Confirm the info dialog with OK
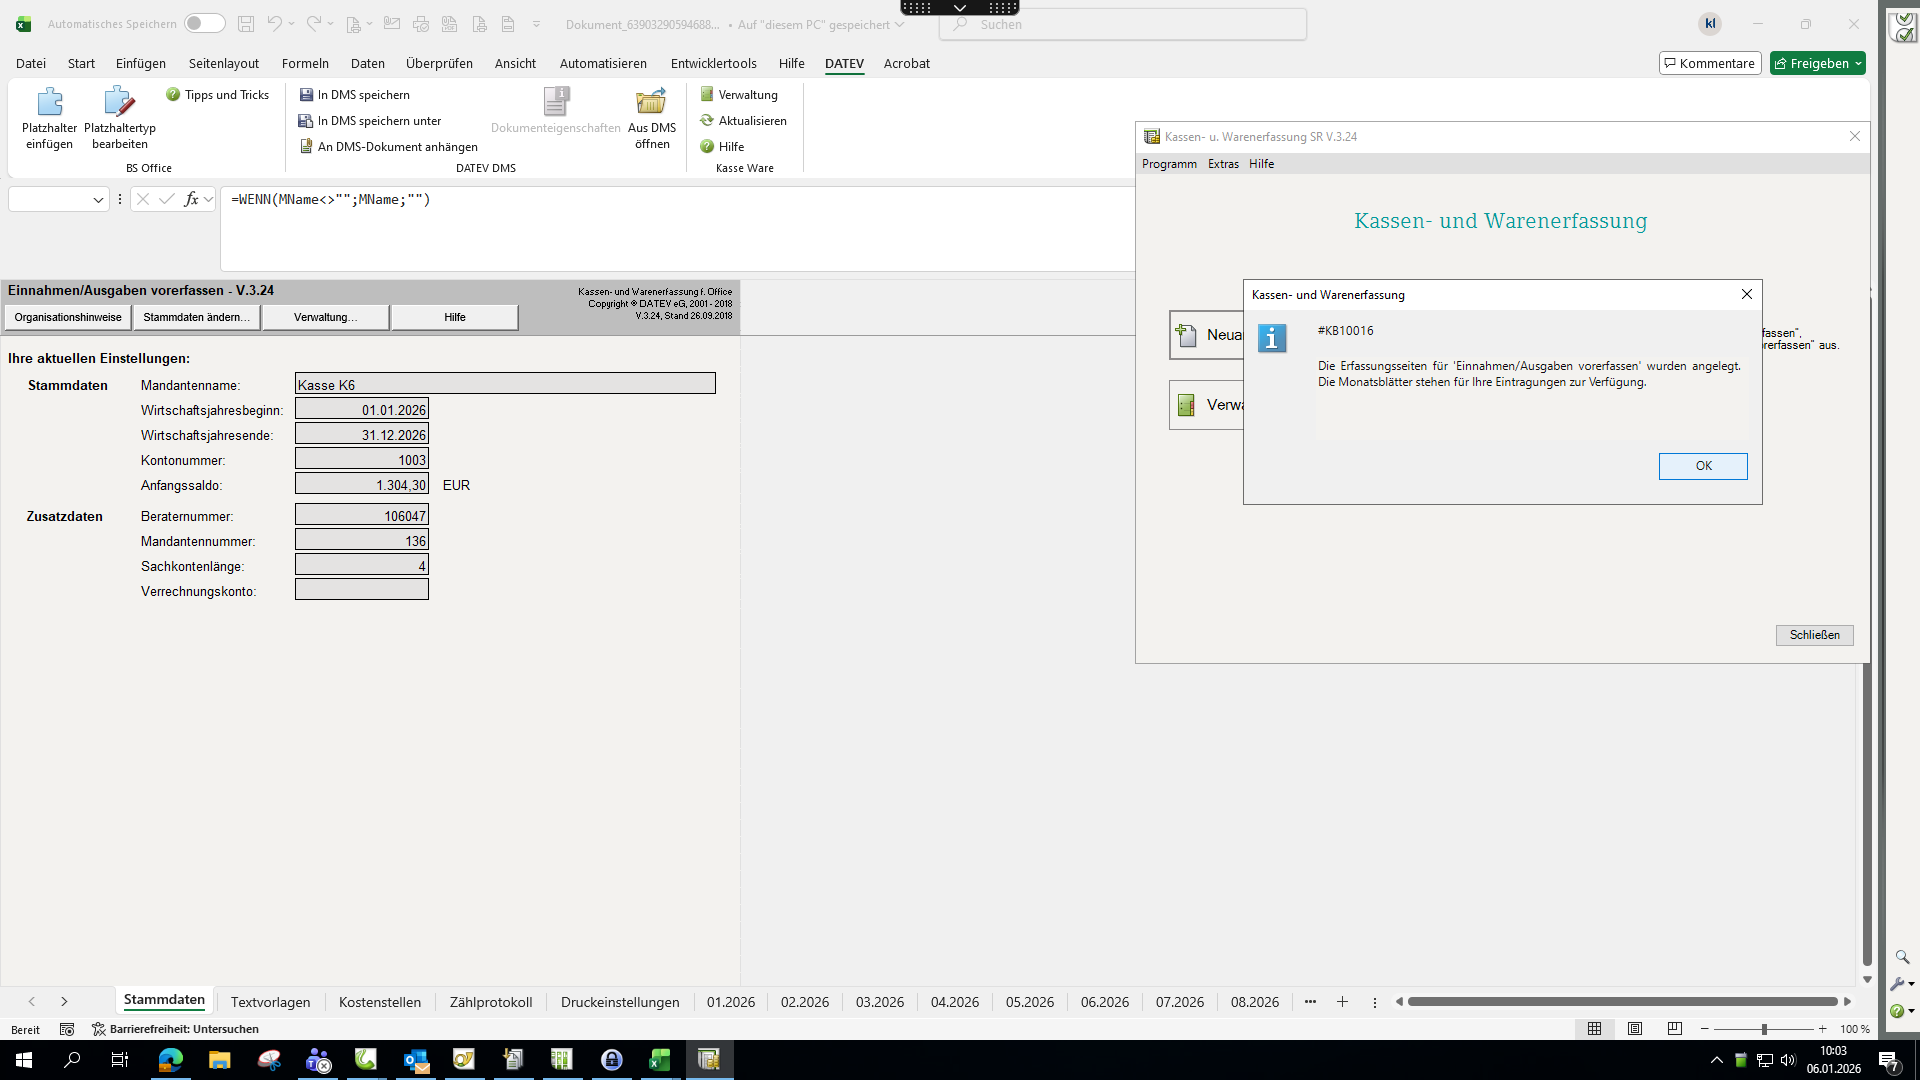 point(1702,466)
